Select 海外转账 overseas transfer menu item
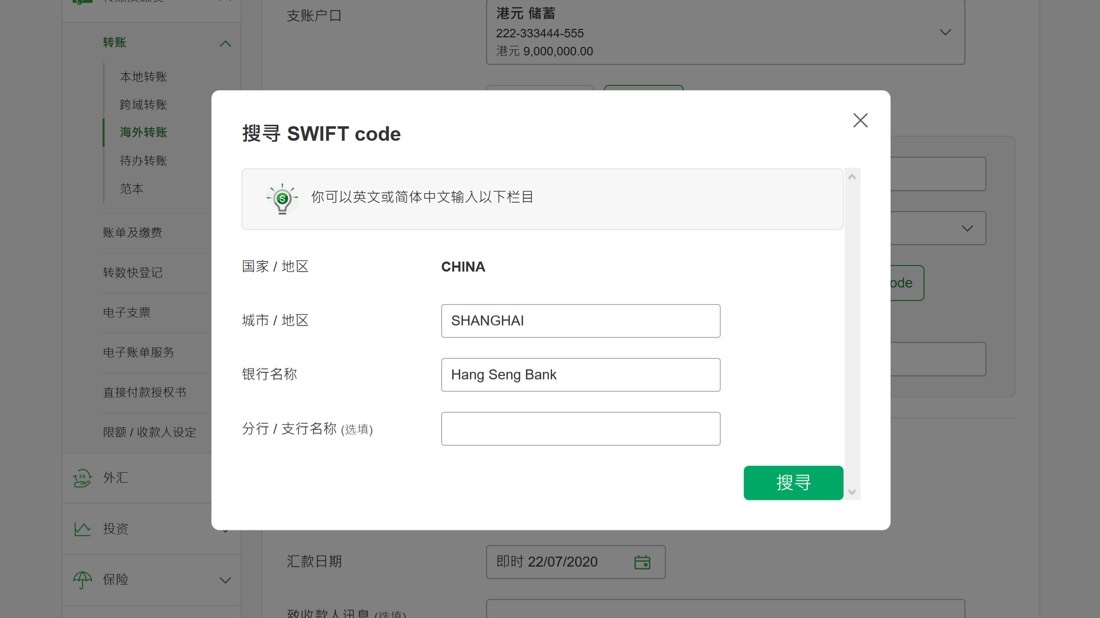Screen dimensions: 1100x618 tap(143, 132)
